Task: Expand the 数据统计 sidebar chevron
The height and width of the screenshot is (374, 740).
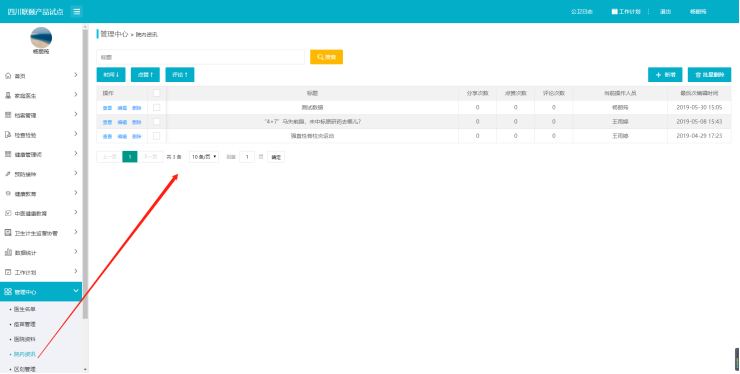Action: click(x=76, y=252)
